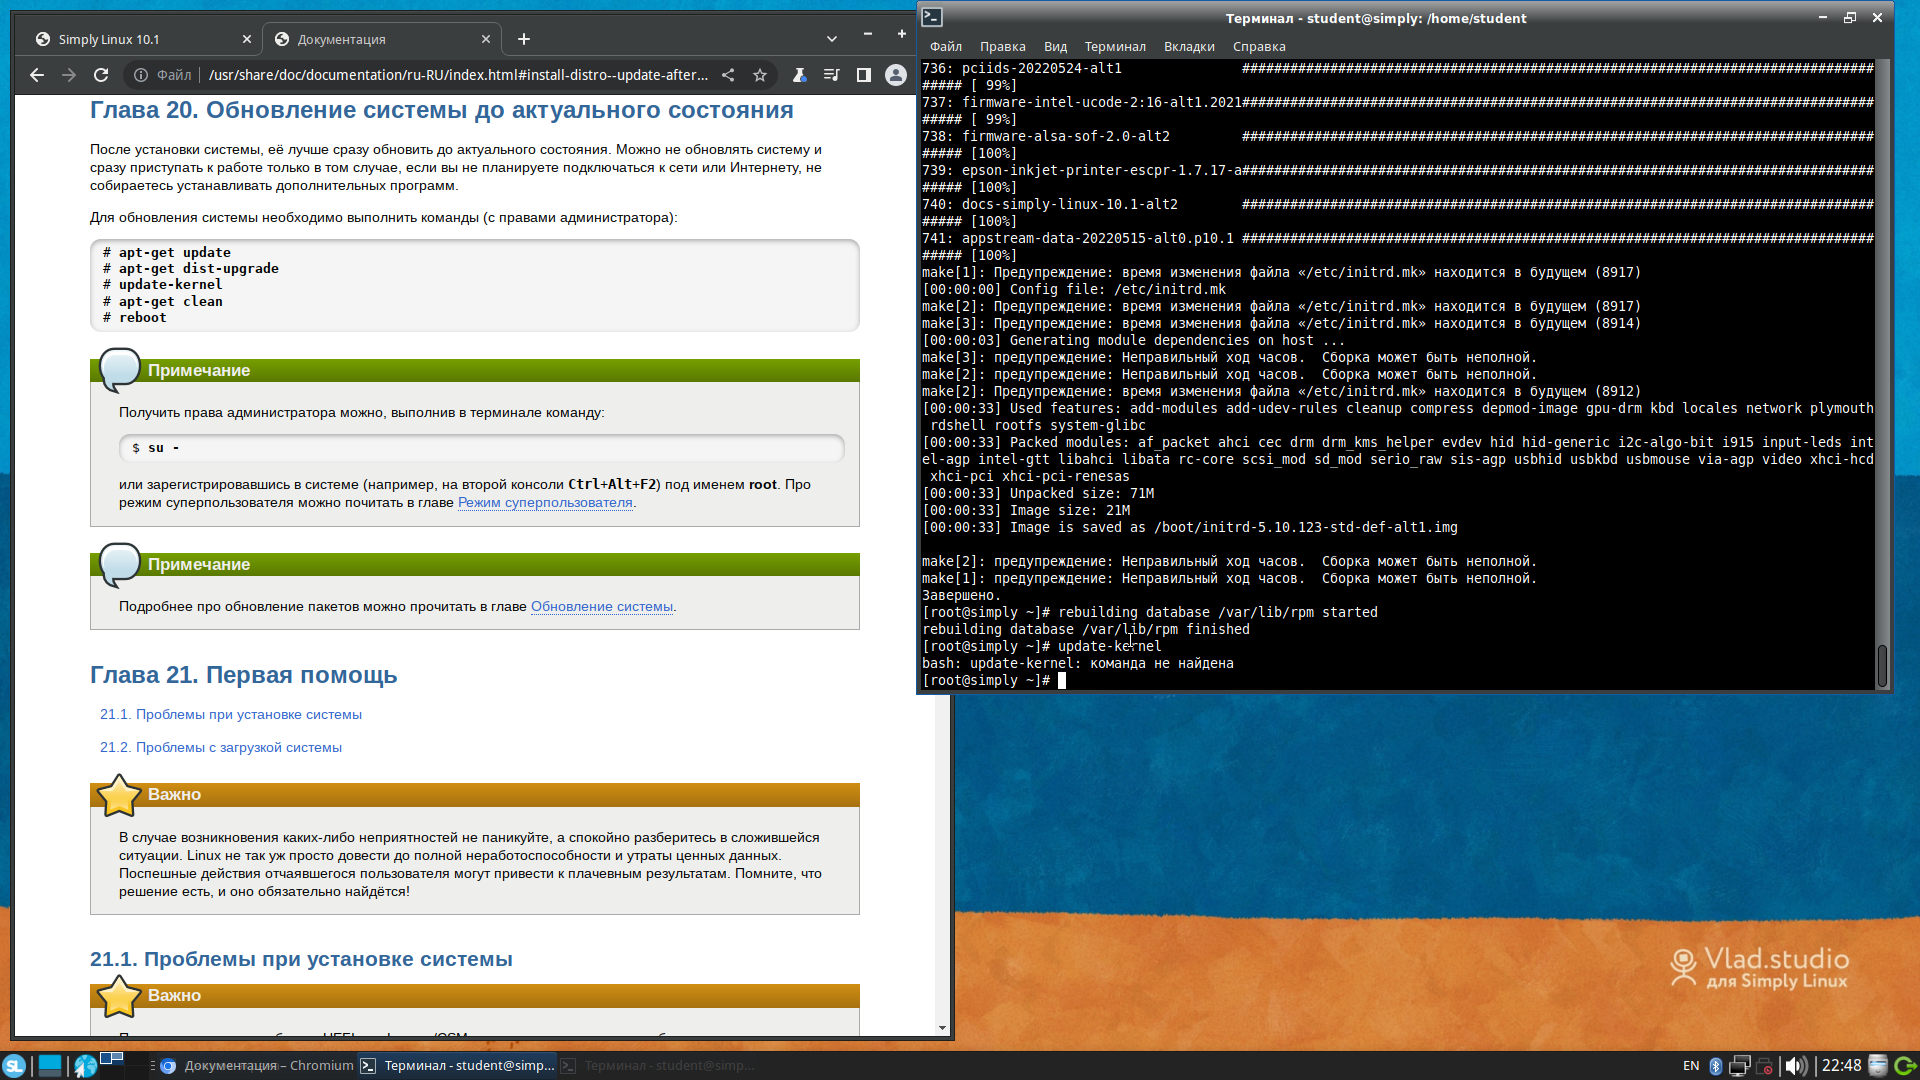Open the Обновление системы link
Screen dimensions: 1920x1080
pos(602,607)
